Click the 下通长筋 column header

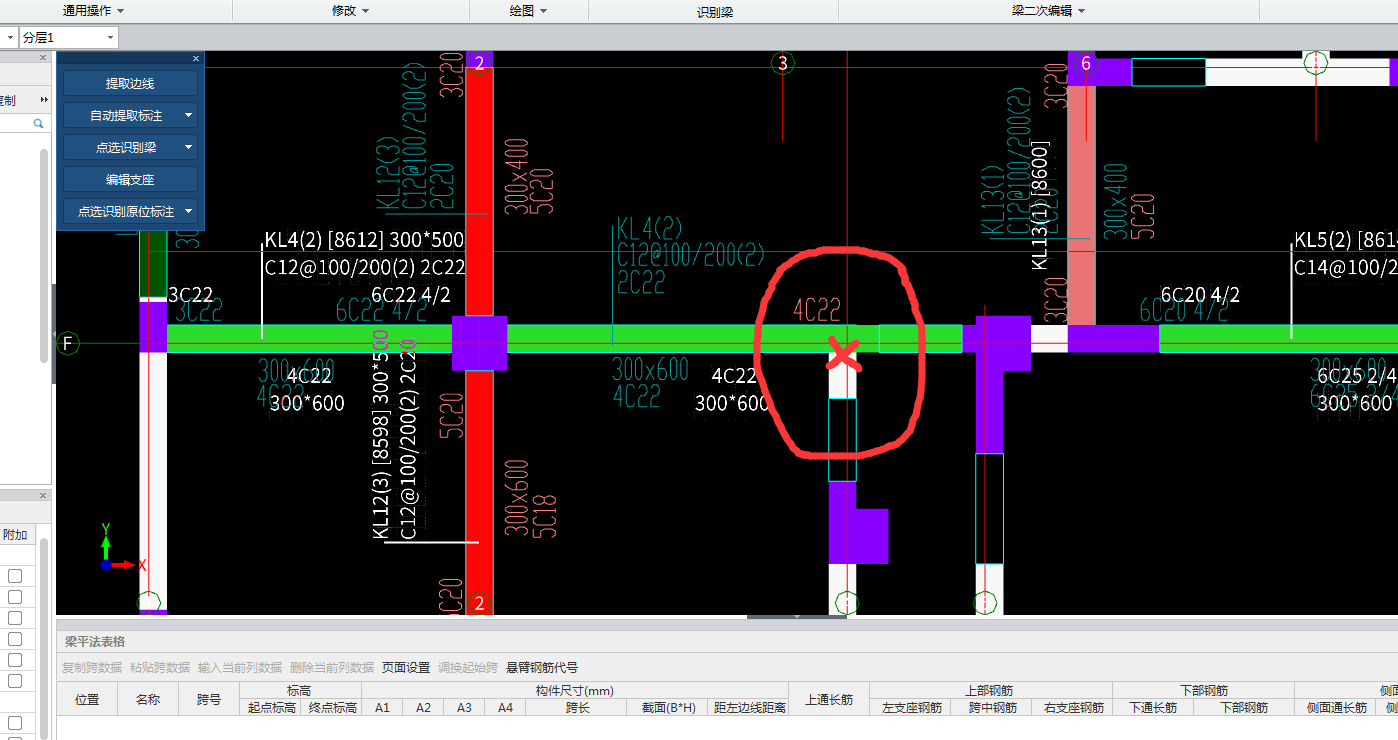point(1153,707)
